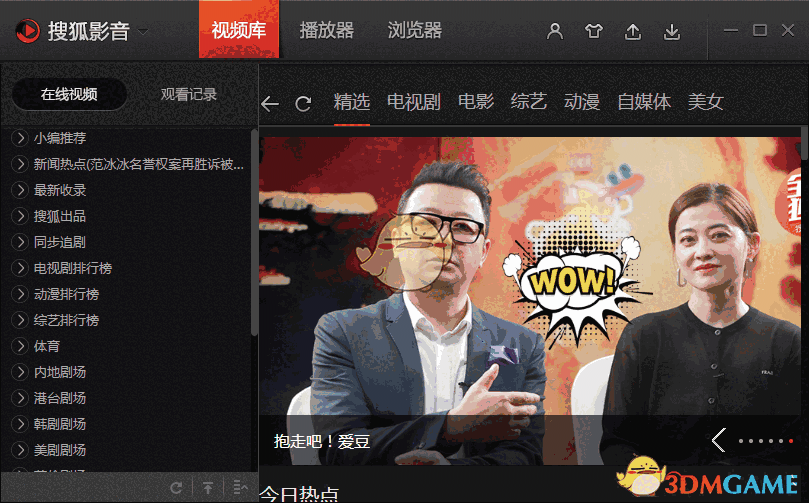Image resolution: width=809 pixels, height=503 pixels.
Task: Select the red active carousel dot
Action: (x=791, y=441)
